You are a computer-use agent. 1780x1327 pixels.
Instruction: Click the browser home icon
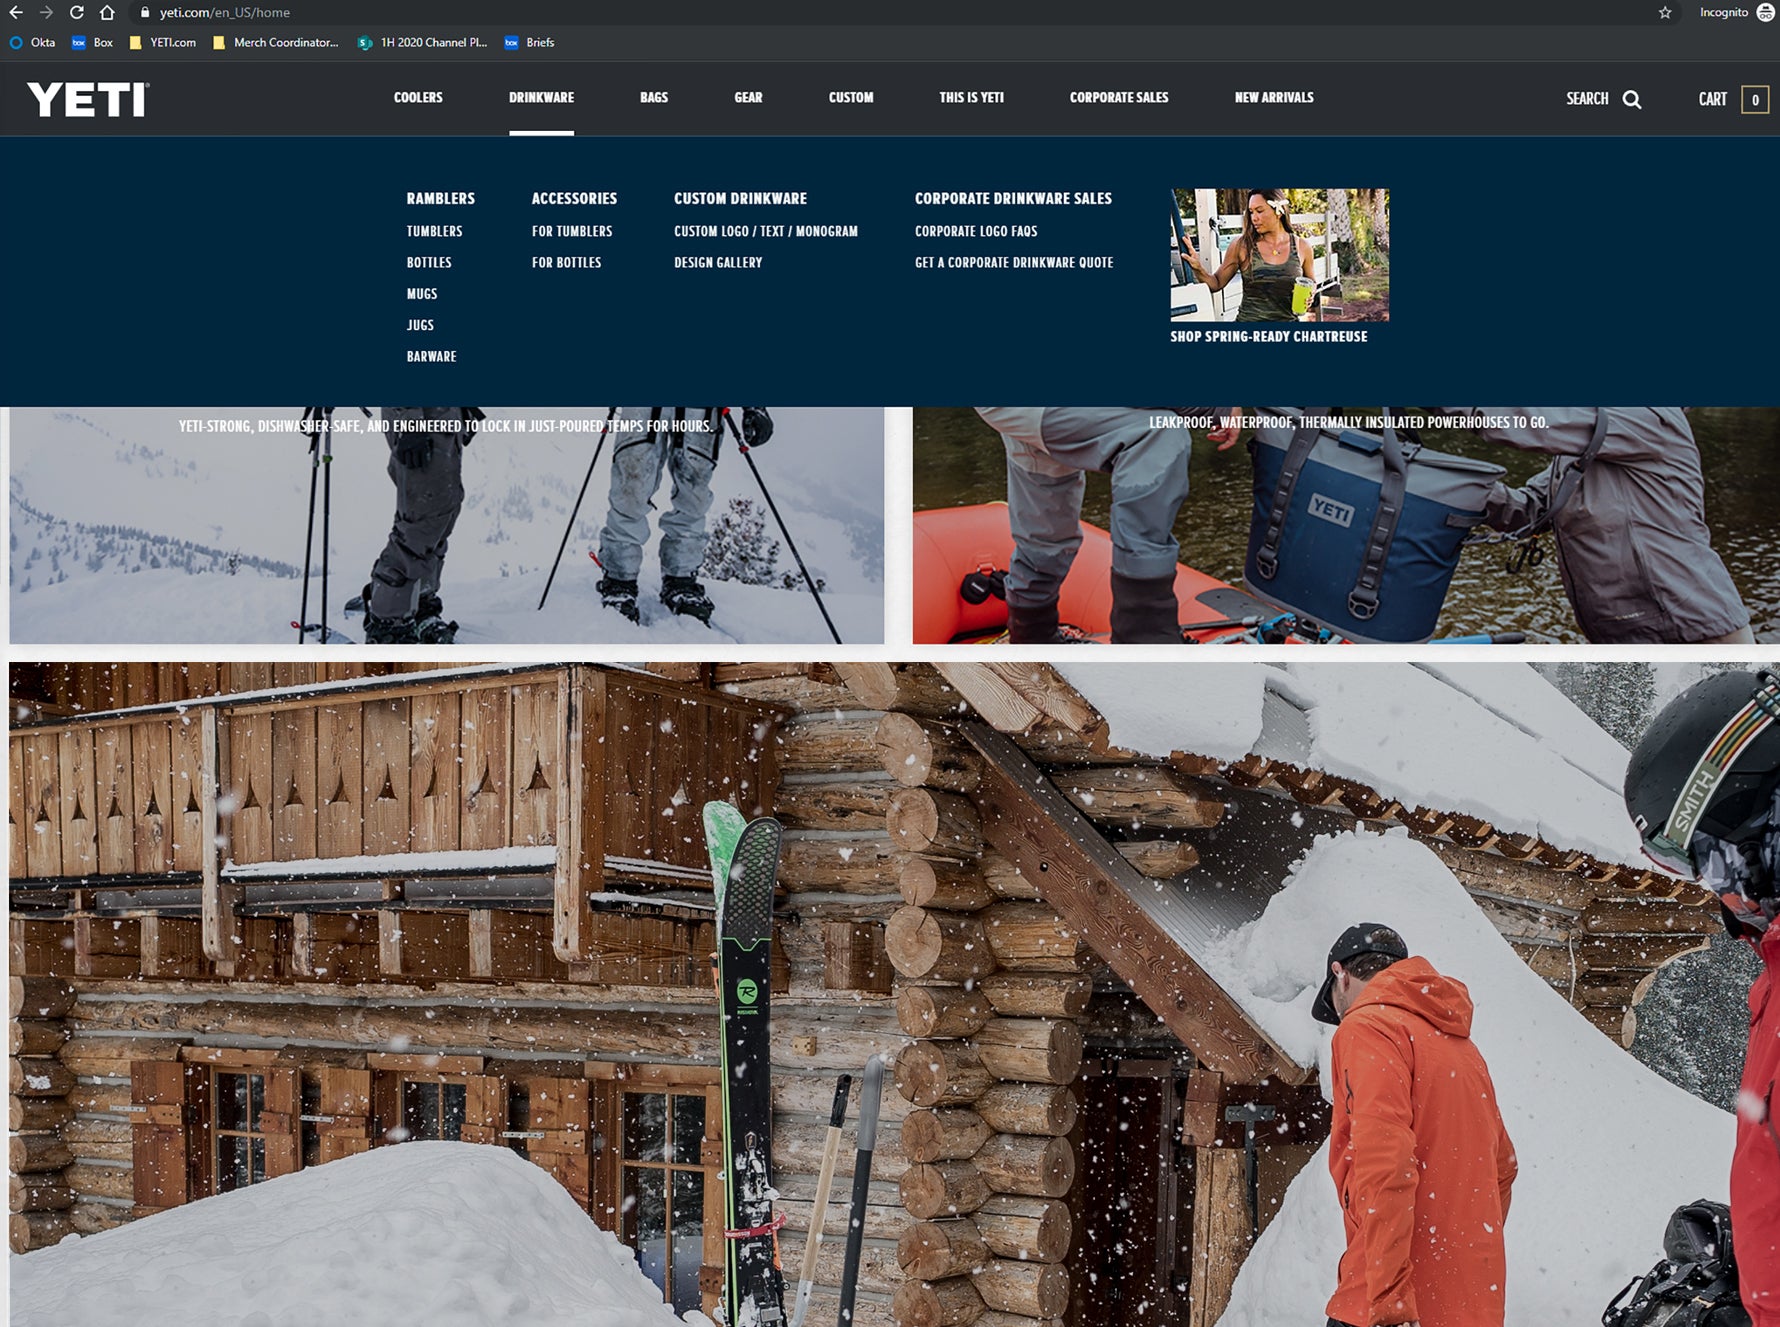pyautogui.click(x=107, y=13)
